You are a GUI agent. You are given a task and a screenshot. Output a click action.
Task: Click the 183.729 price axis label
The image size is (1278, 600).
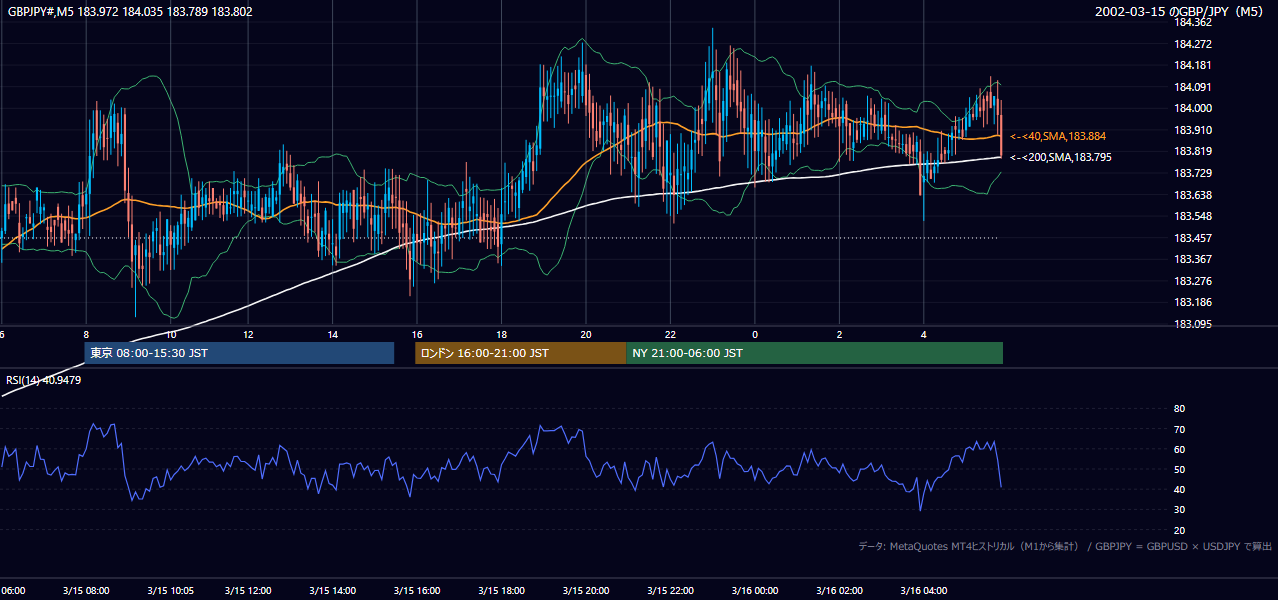click(x=1193, y=173)
